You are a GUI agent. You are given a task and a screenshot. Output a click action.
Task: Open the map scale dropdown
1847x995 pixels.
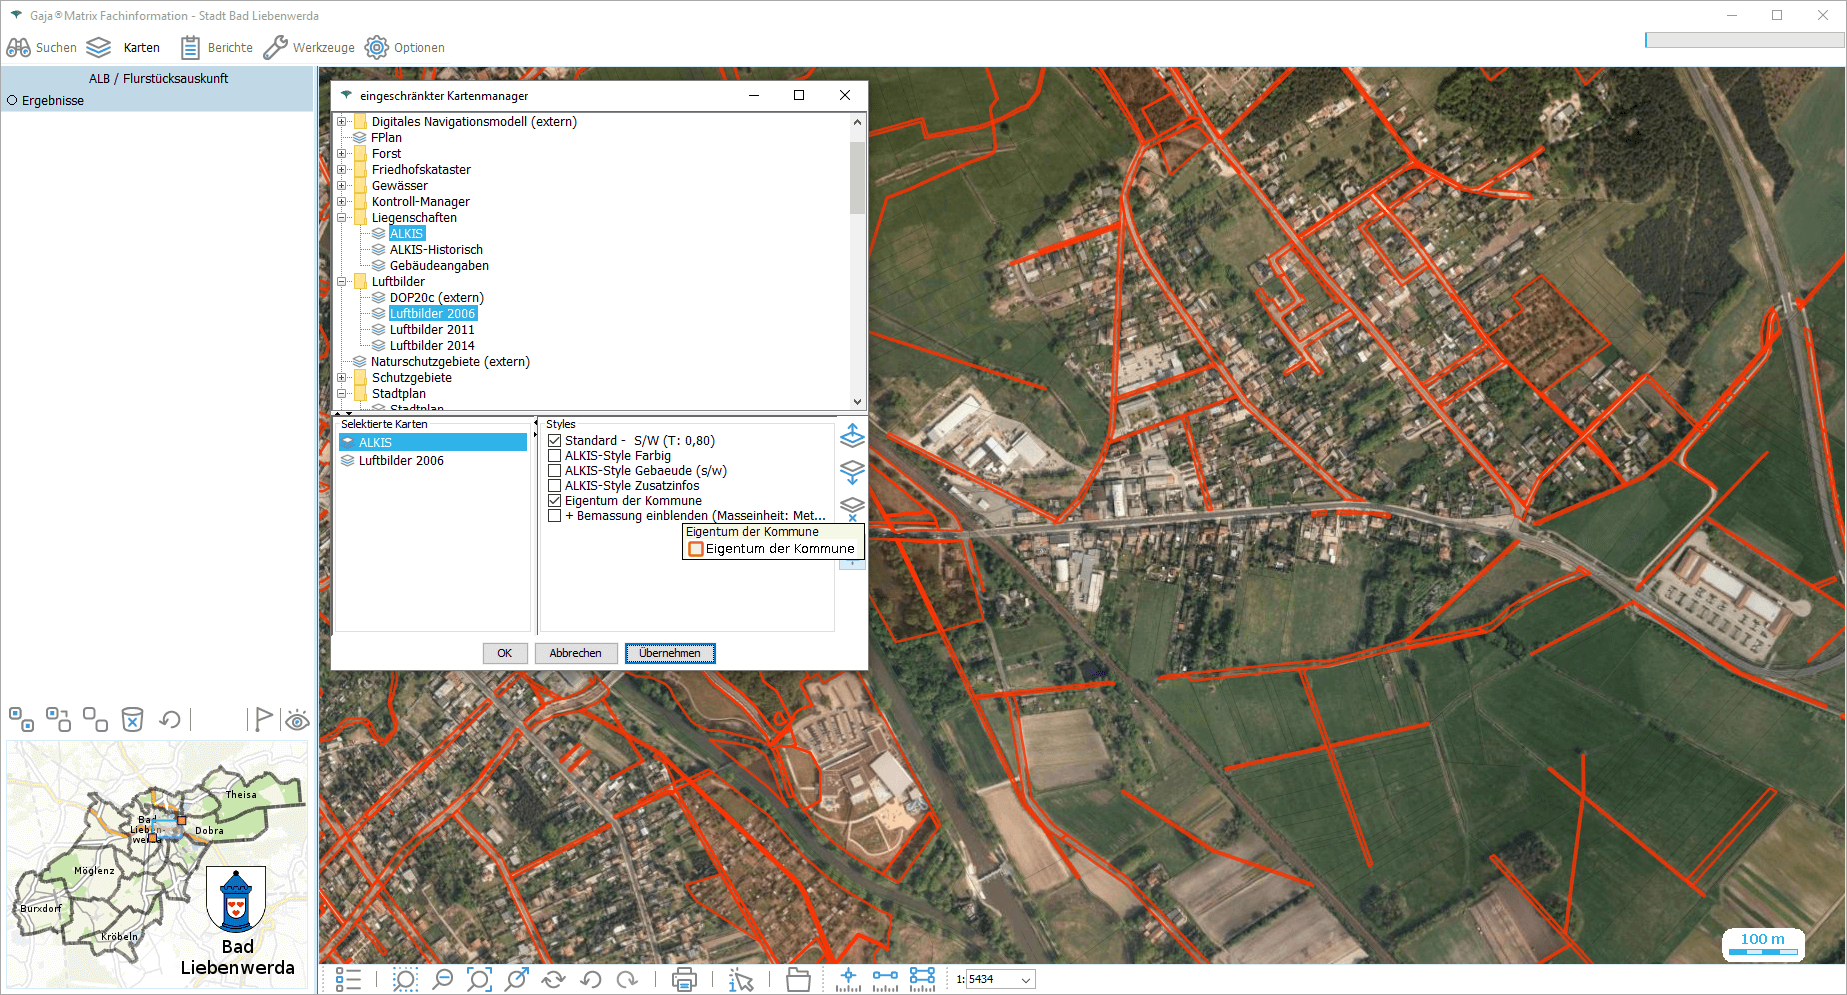[1025, 980]
